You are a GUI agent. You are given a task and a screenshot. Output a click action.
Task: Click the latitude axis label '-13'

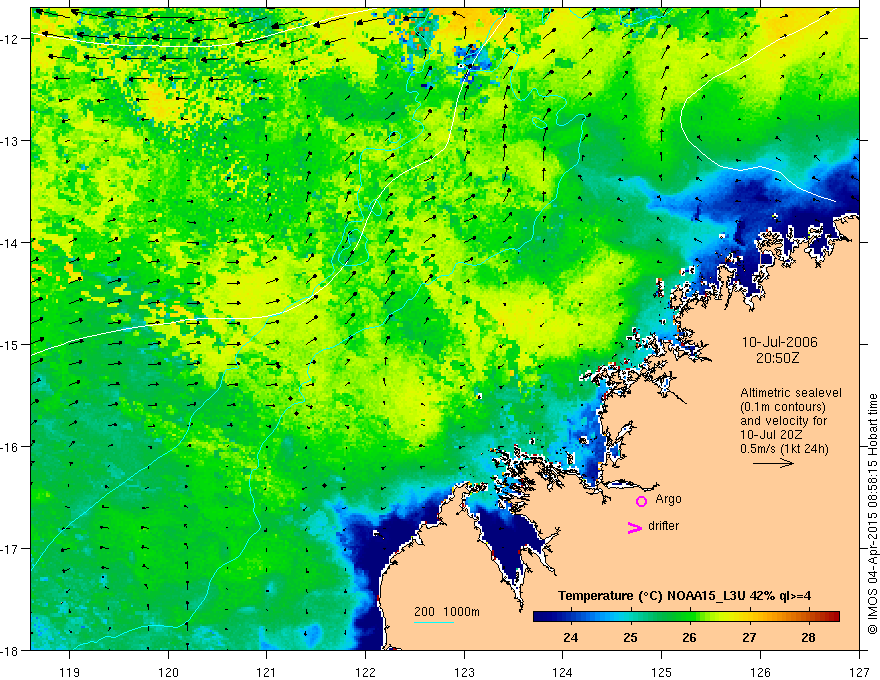pos(10,141)
